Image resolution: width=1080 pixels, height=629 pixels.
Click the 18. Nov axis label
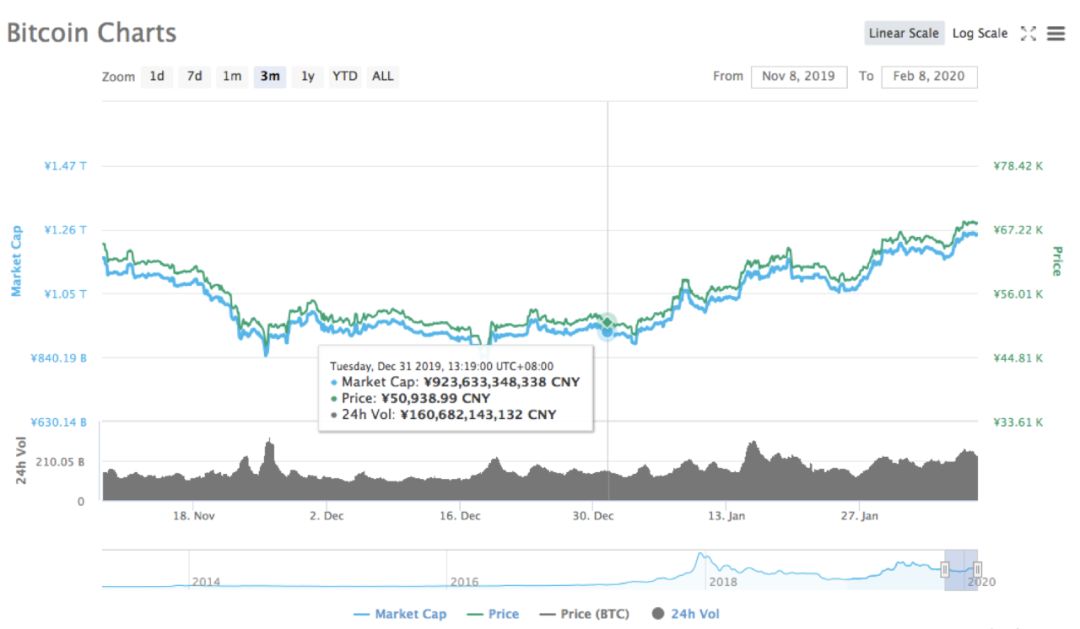tap(194, 515)
